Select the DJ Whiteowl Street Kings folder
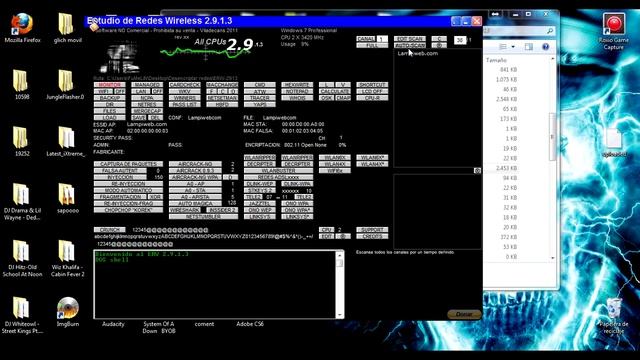Image resolution: width=640 pixels, height=360 pixels. (x=22, y=315)
